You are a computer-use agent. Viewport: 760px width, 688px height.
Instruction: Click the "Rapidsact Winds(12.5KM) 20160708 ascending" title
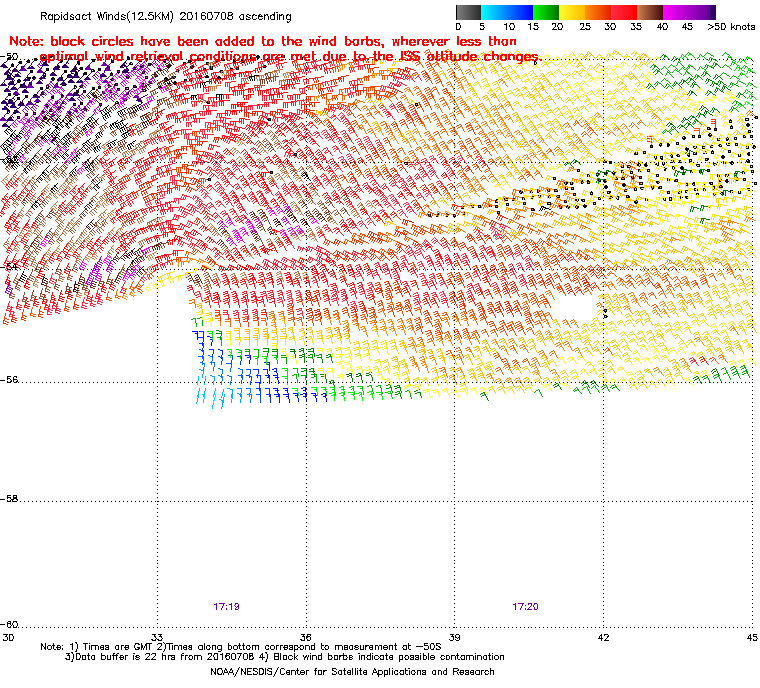coord(166,16)
